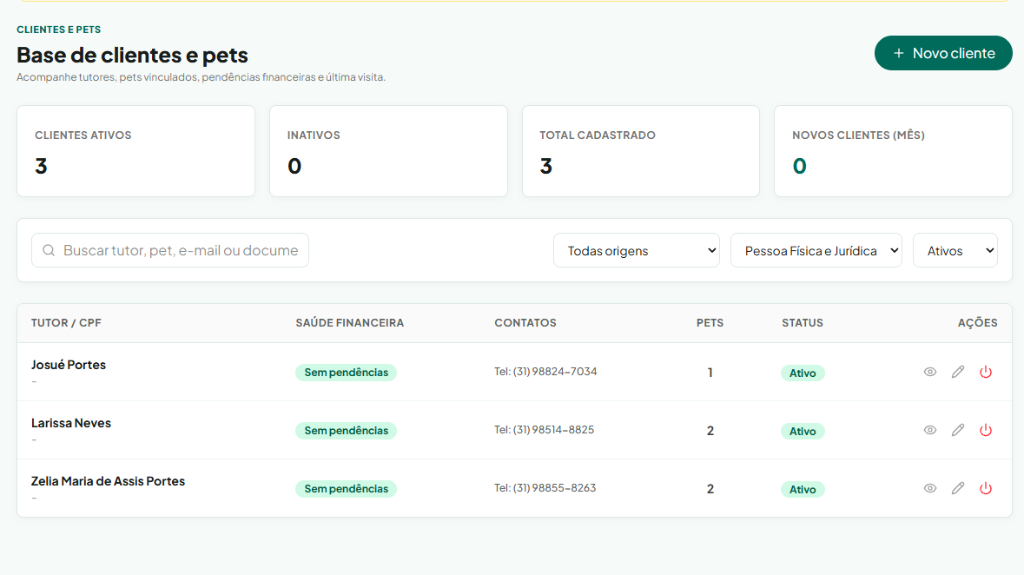Deactivate Larissa Neves via power icon
Screen dimensions: 1024x575
pos(985,430)
